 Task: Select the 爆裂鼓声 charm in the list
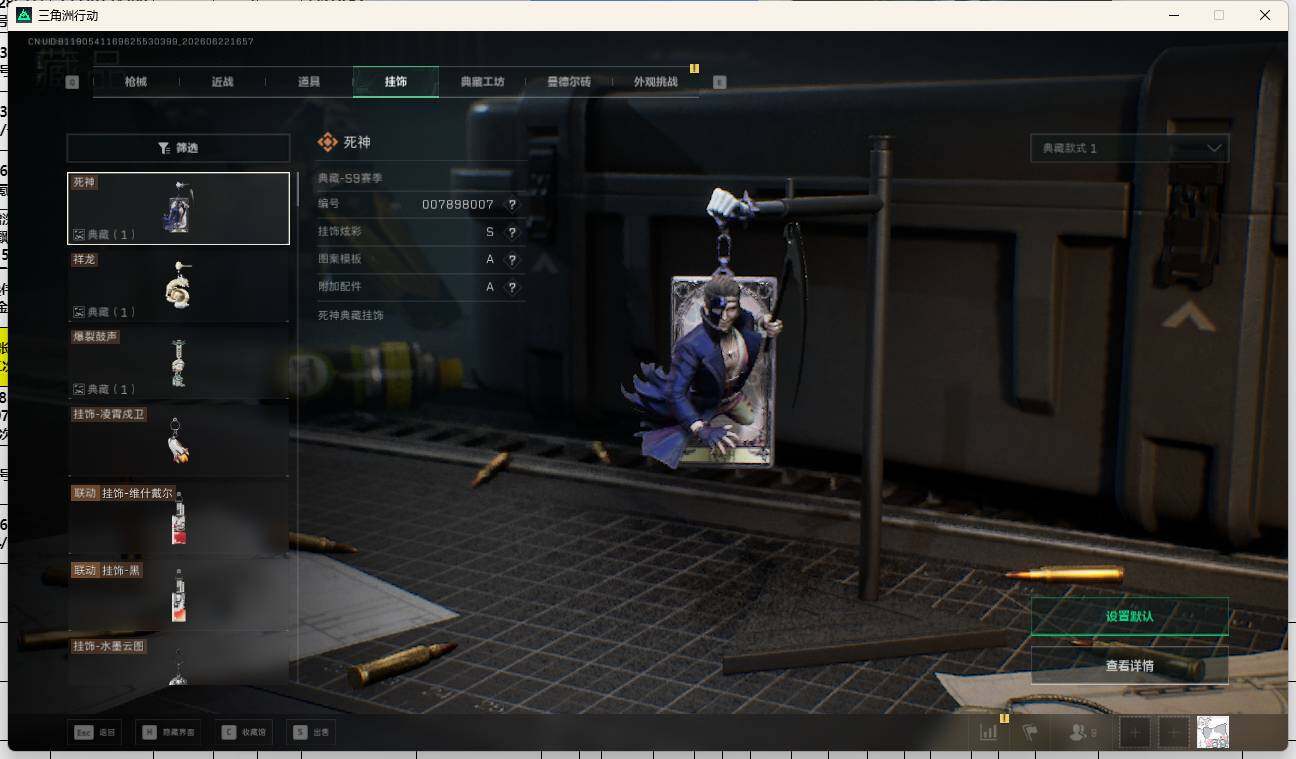(x=178, y=362)
